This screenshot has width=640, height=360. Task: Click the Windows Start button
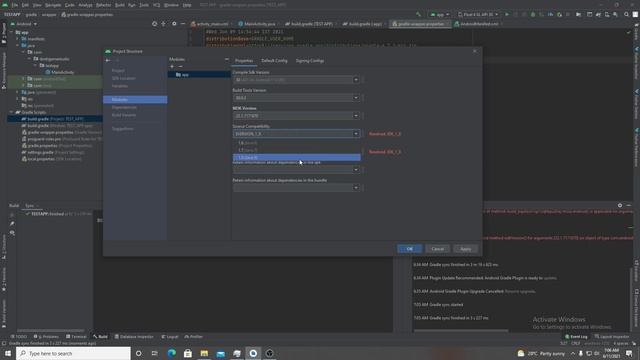click(x=8, y=353)
